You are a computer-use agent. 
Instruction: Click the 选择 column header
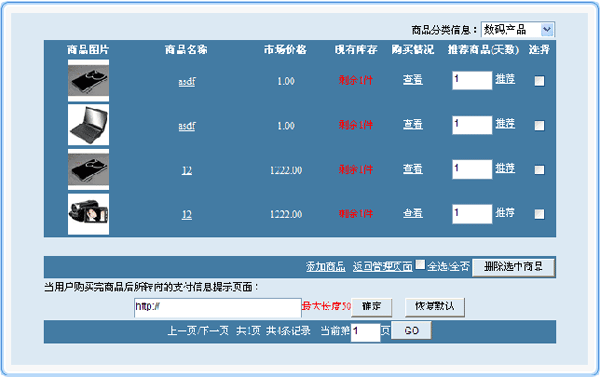[x=539, y=49]
